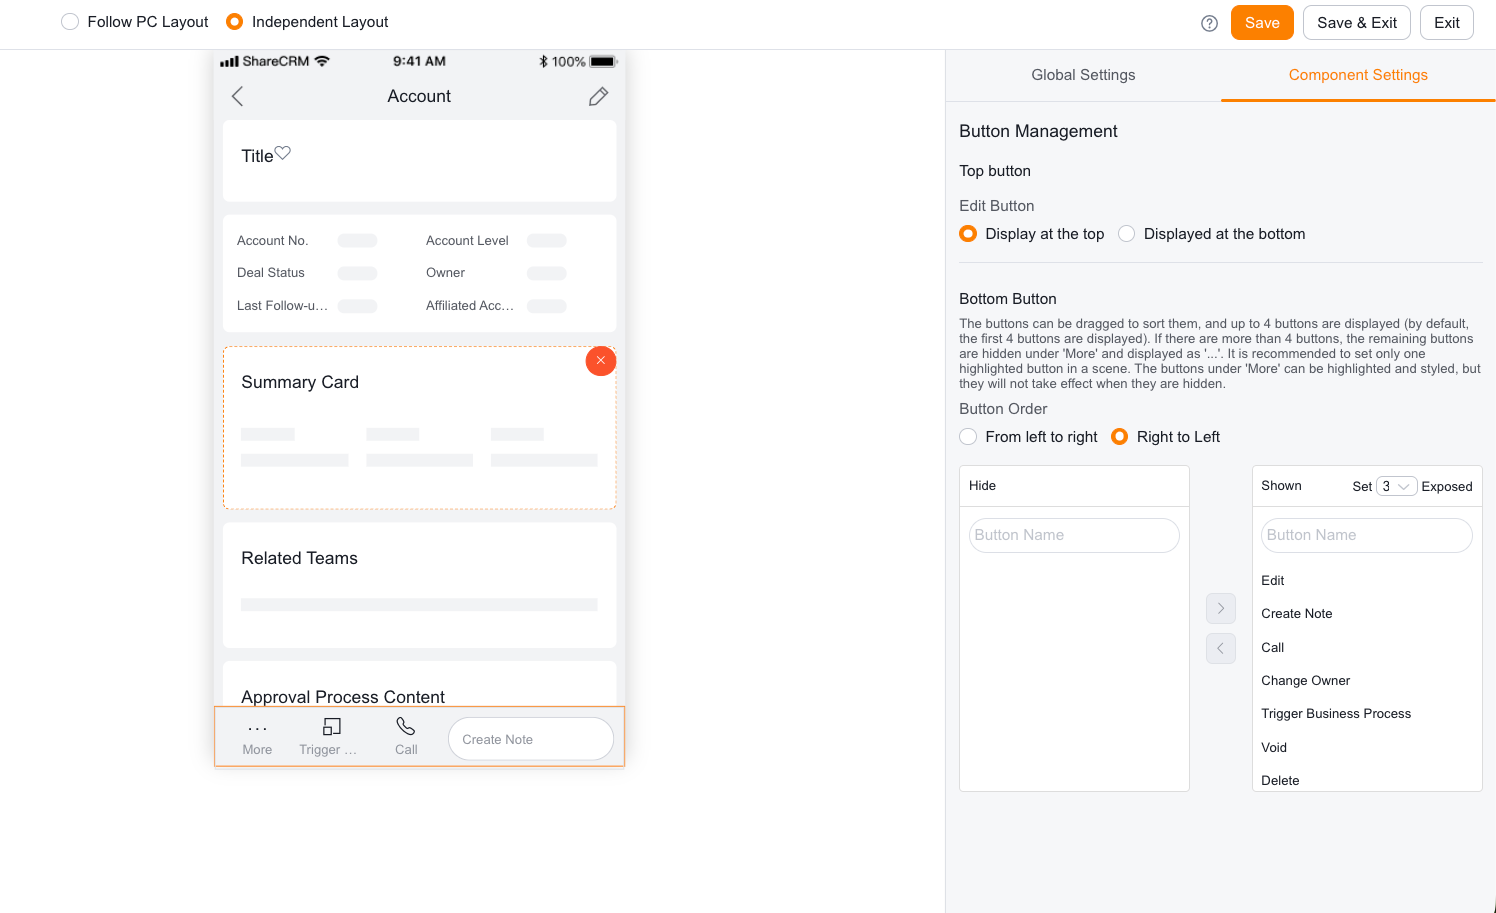Screen dimensions: 1496x913
Task: Move button to Shown with right arrow
Action: (1221, 608)
